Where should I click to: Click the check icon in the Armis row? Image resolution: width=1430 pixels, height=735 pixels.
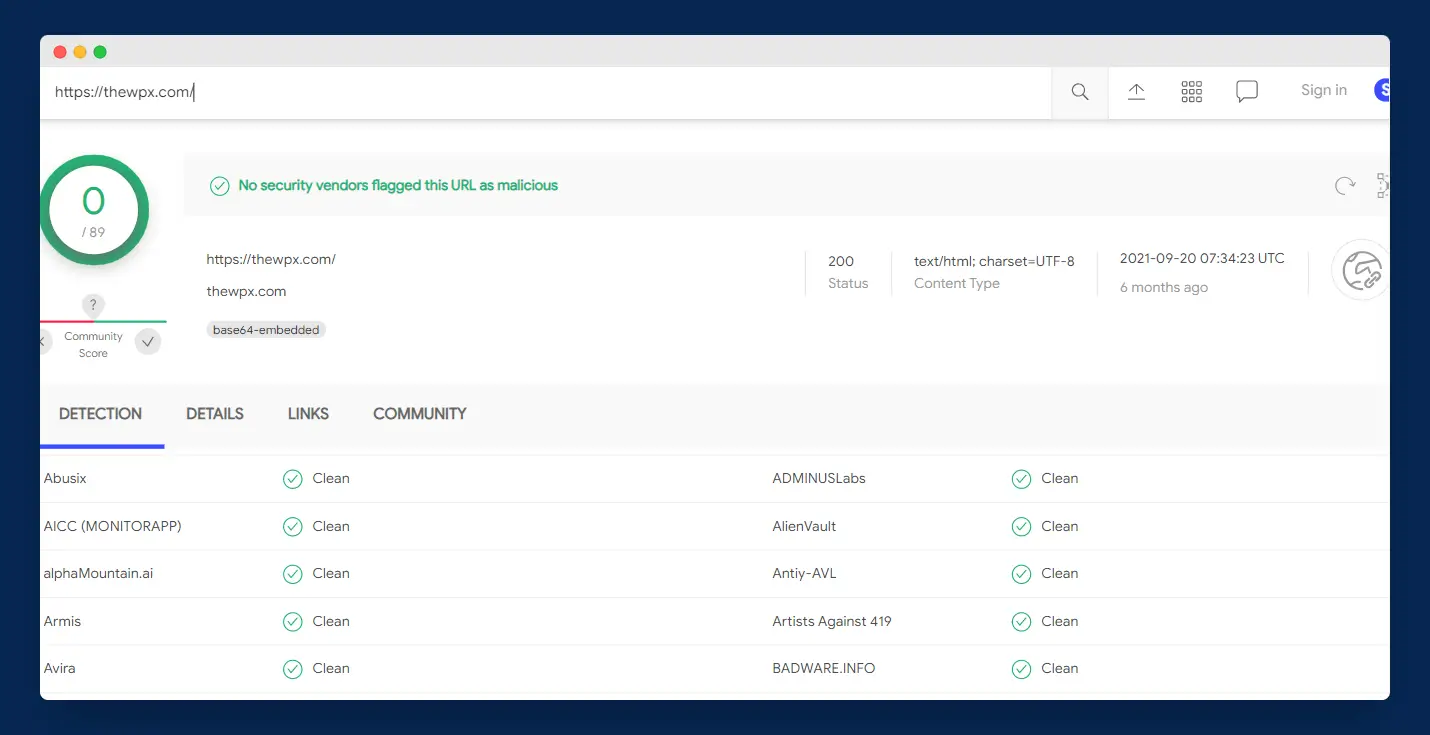(292, 622)
